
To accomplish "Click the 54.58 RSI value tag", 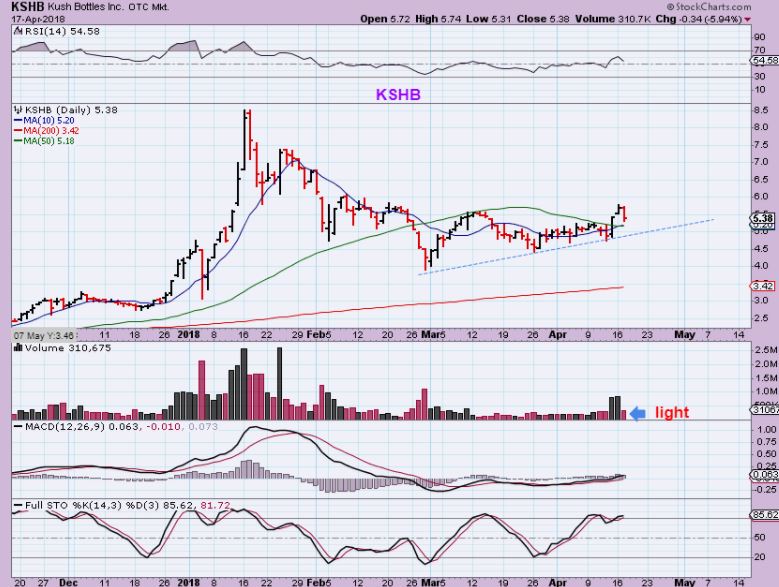I will [x=766, y=60].
